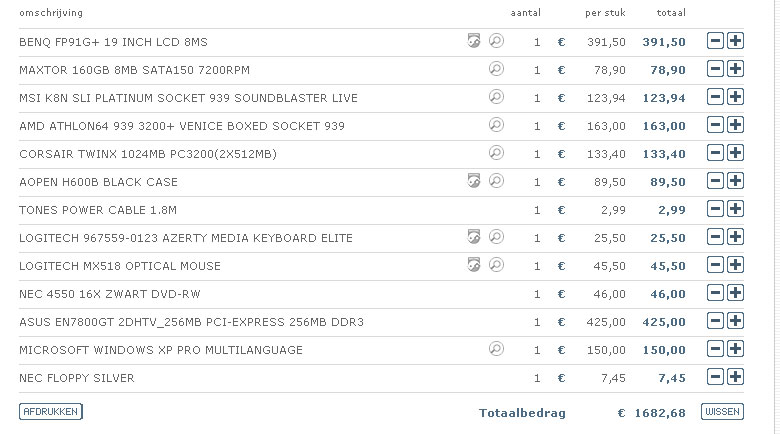The width and height of the screenshot is (780, 434).
Task: Remove one Tones power cable
Action: point(715,209)
